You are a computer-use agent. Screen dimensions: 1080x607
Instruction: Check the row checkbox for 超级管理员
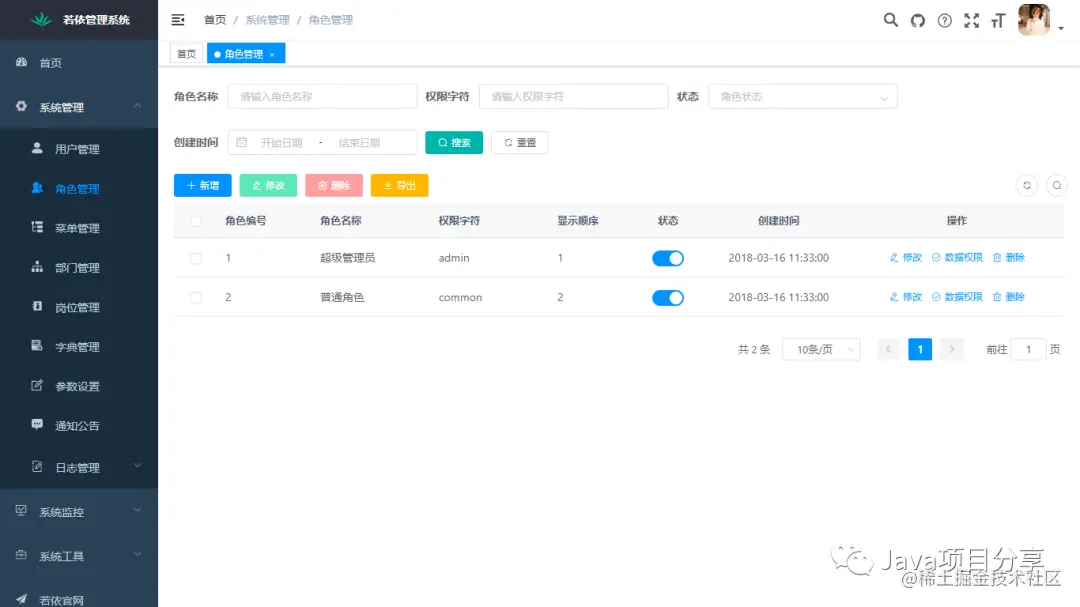click(x=196, y=258)
